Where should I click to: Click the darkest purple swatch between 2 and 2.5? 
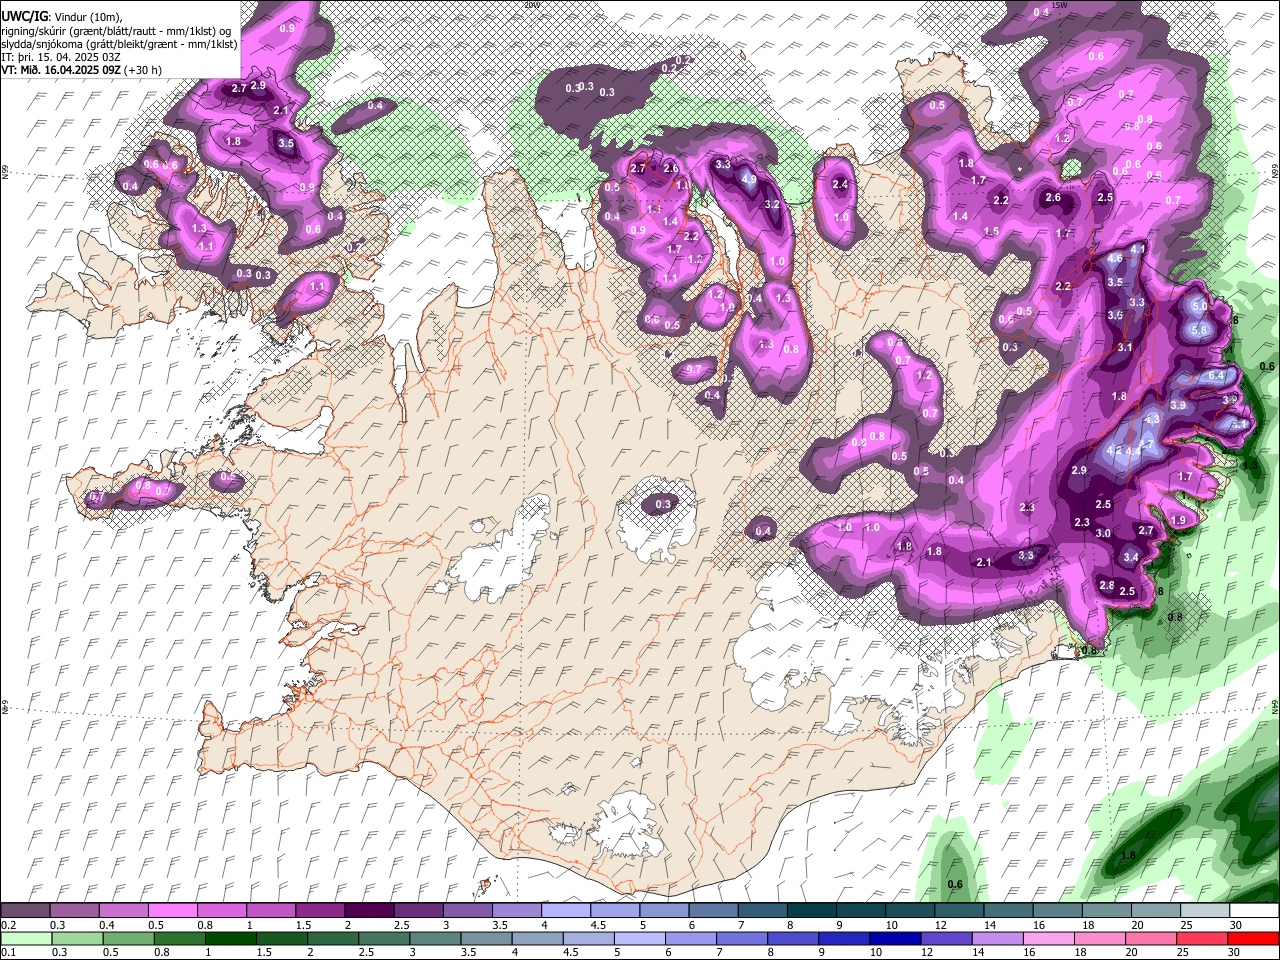368,910
